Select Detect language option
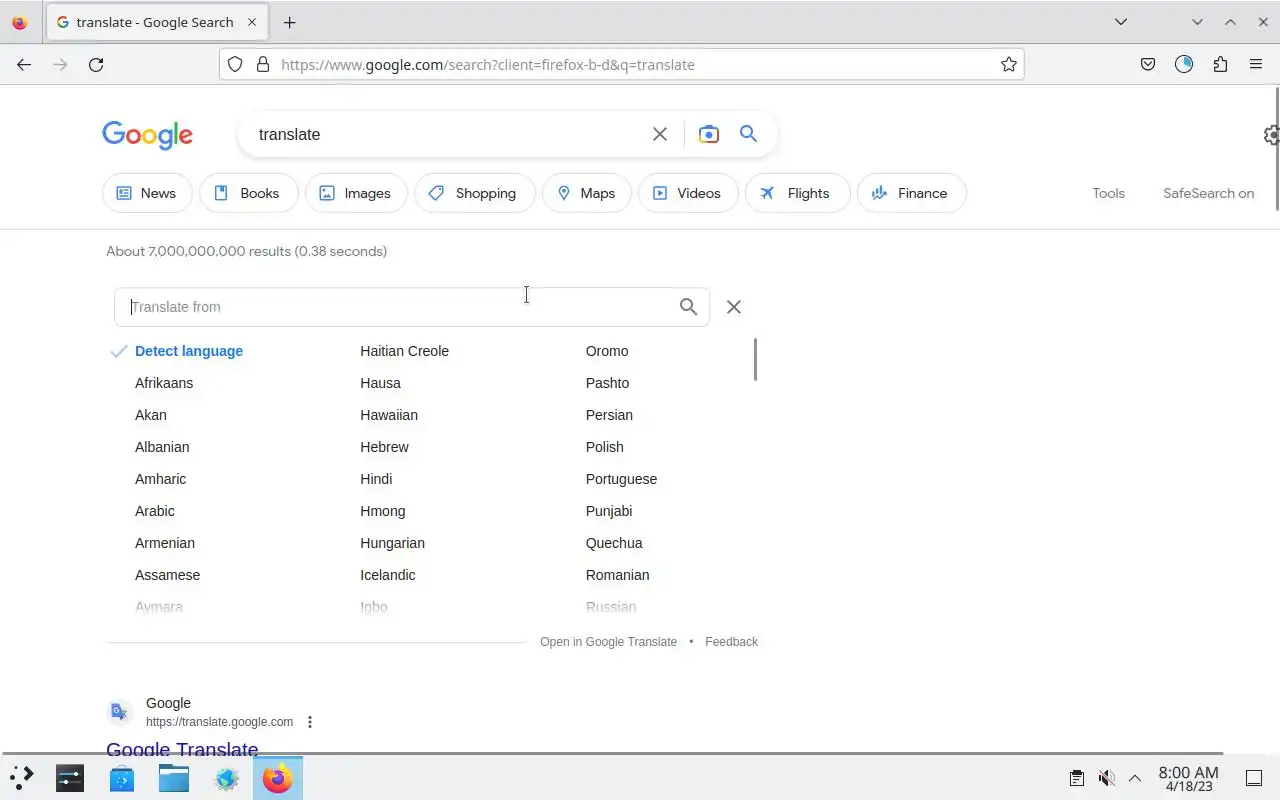This screenshot has height=800, width=1280. (189, 351)
